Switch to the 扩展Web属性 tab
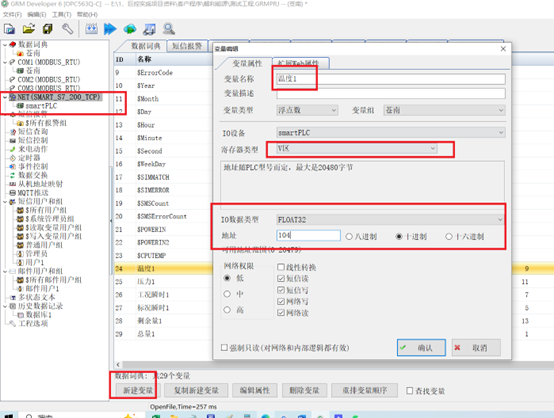The image size is (554, 418). pyautogui.click(x=301, y=63)
